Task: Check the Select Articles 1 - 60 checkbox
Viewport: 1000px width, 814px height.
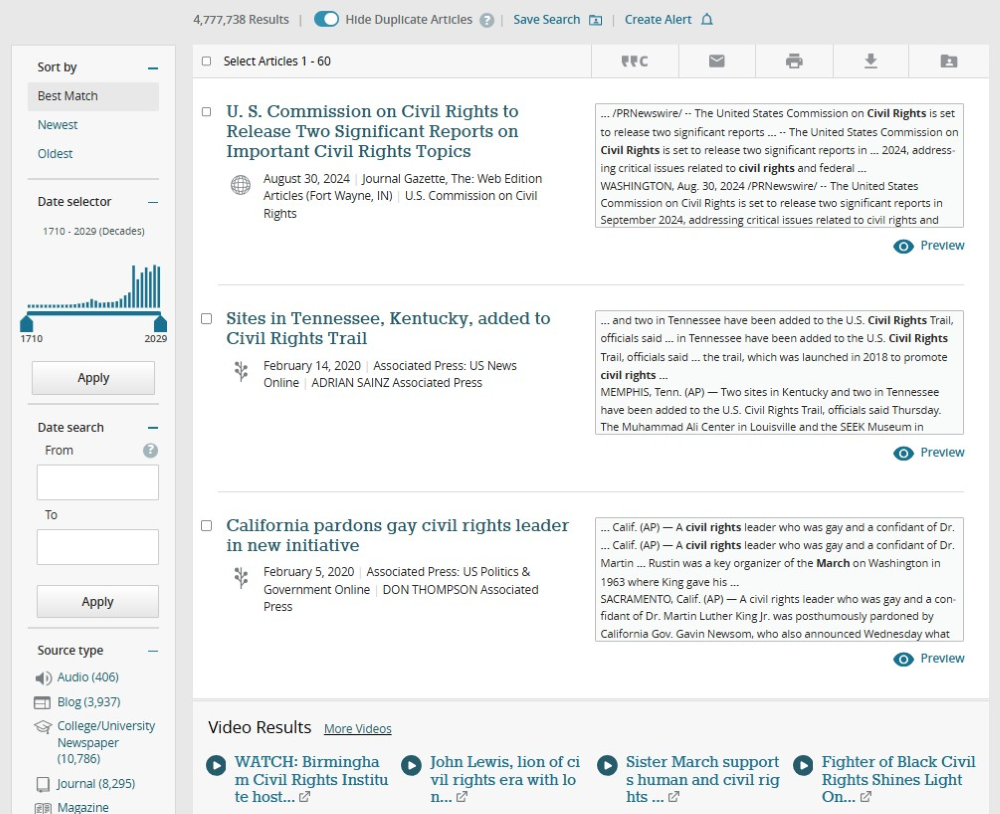Action: pyautogui.click(x=207, y=61)
